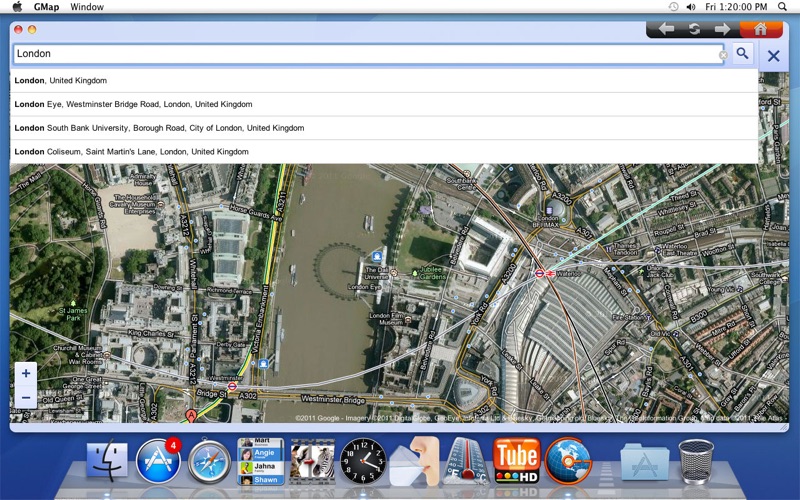Zoom in the map with the plus button

pos(26,373)
